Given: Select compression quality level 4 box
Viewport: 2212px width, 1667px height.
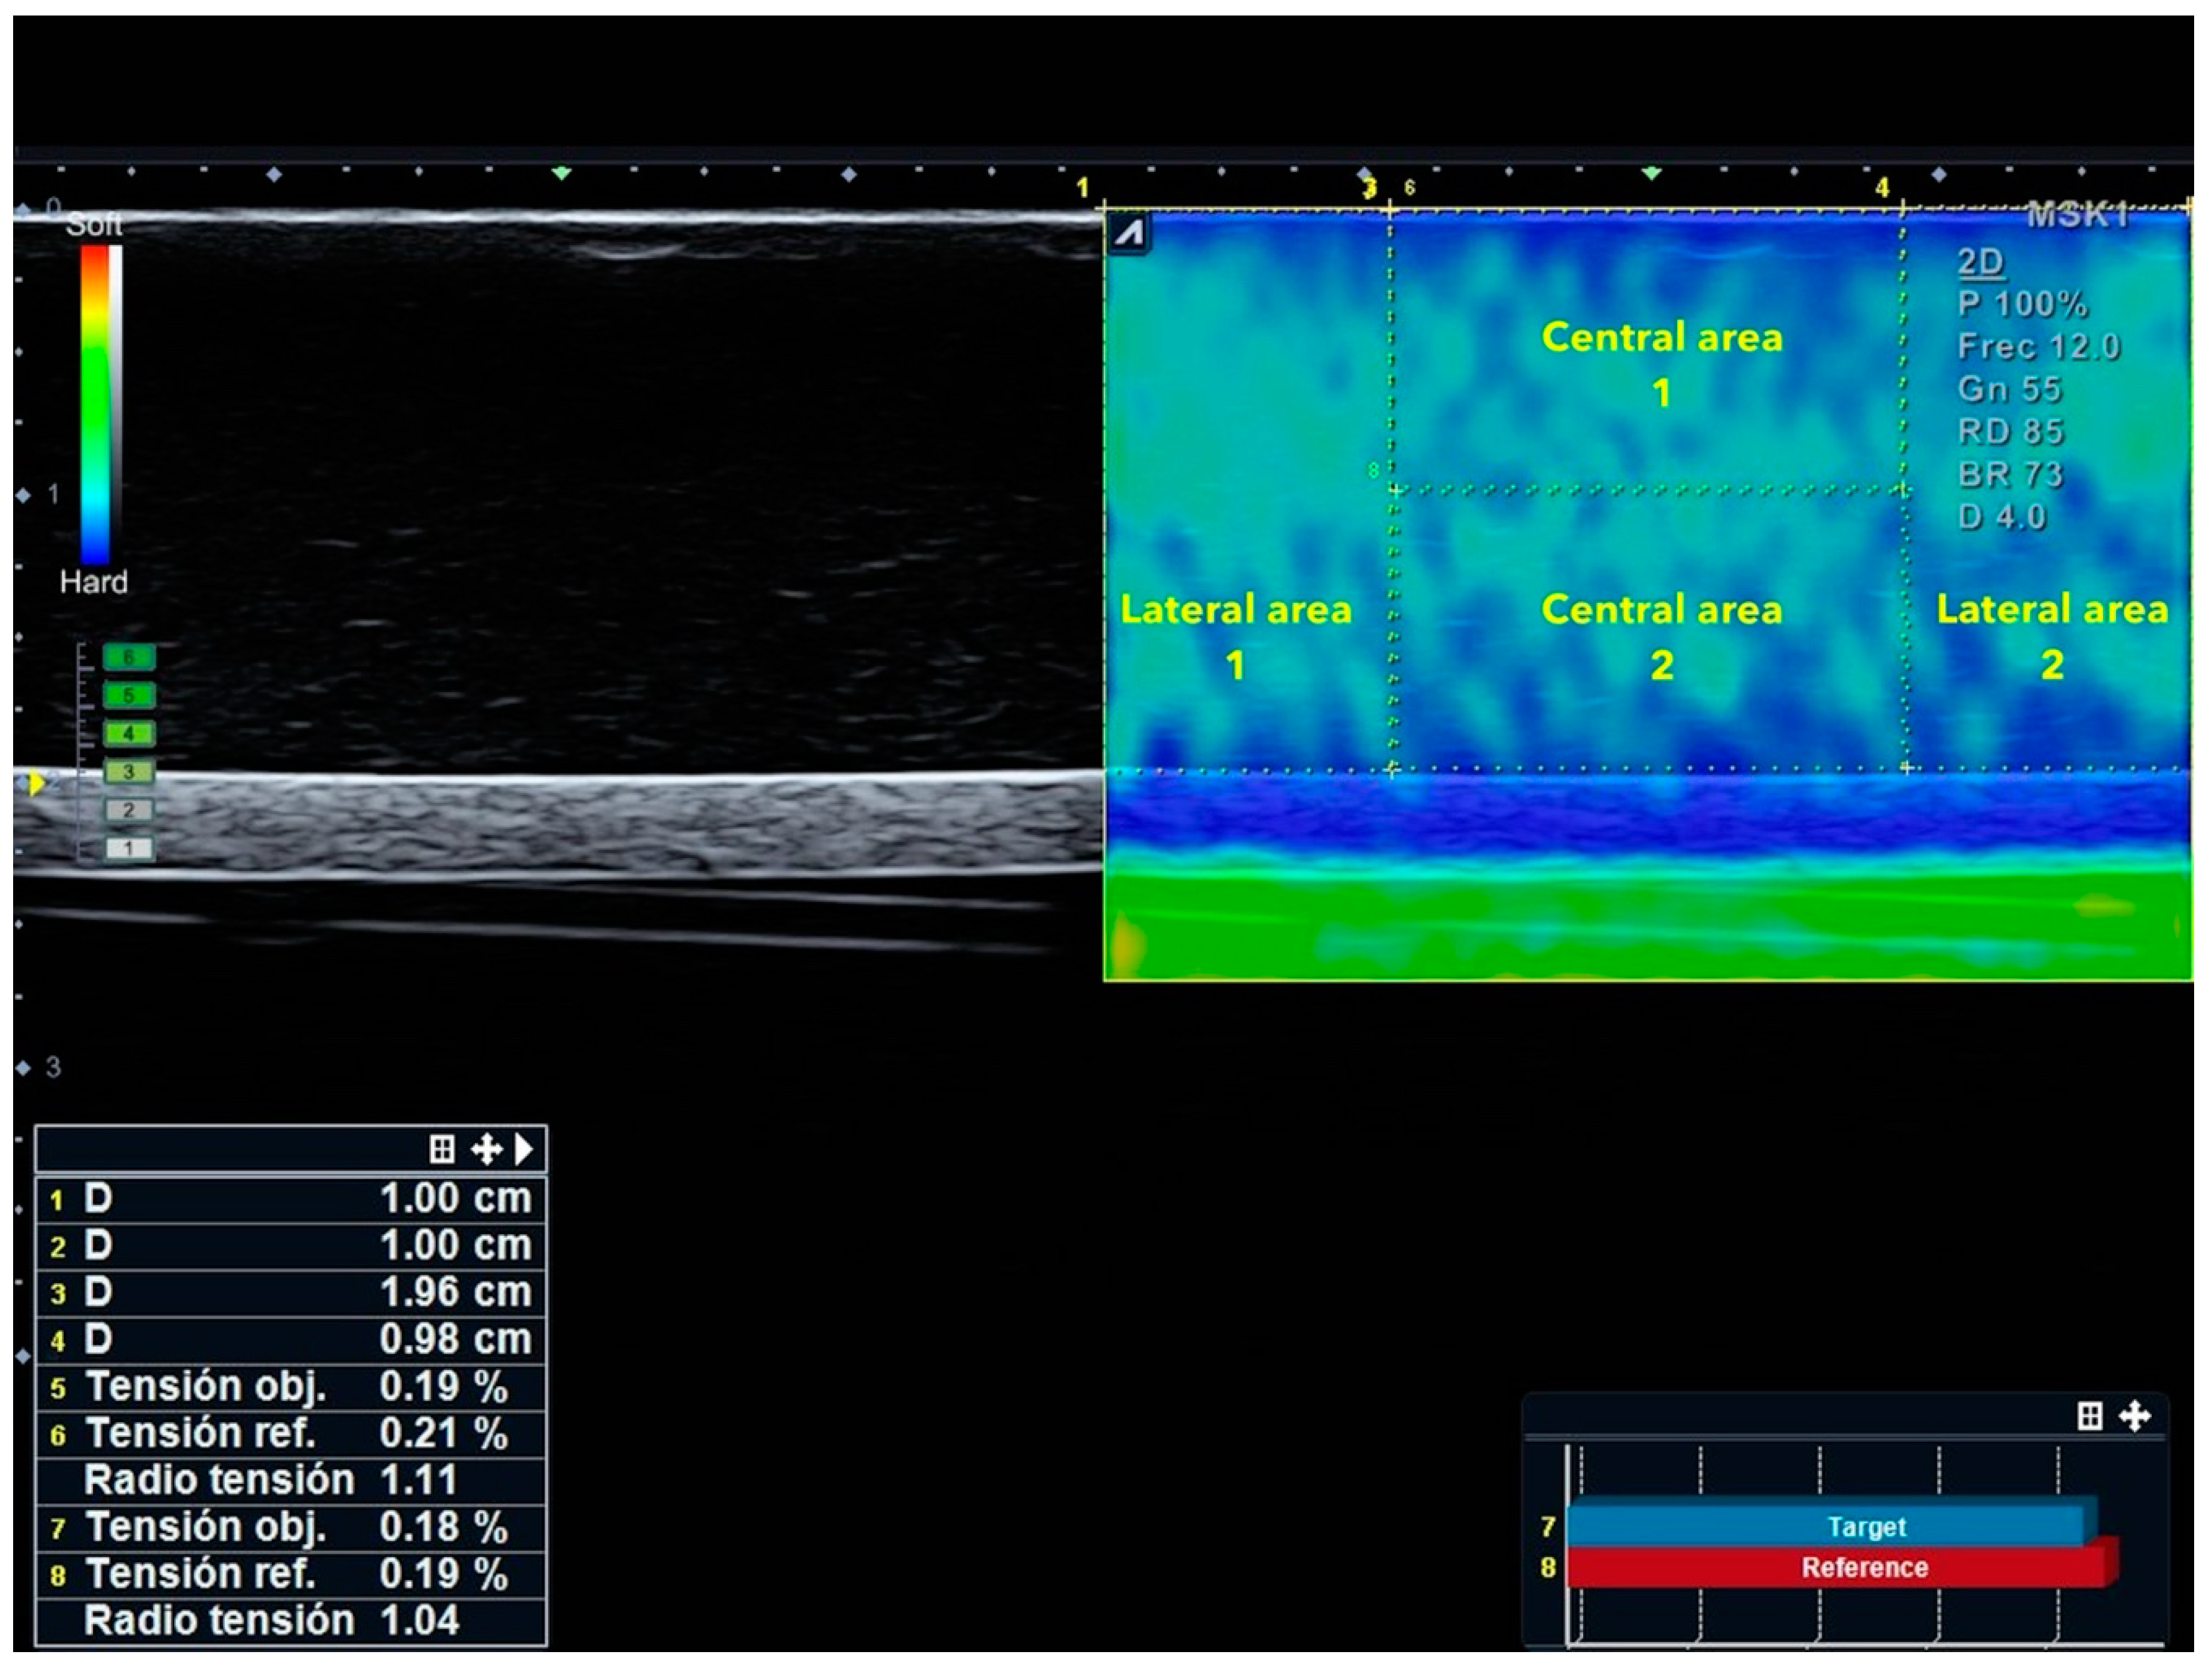Looking at the screenshot, I should tap(128, 734).
